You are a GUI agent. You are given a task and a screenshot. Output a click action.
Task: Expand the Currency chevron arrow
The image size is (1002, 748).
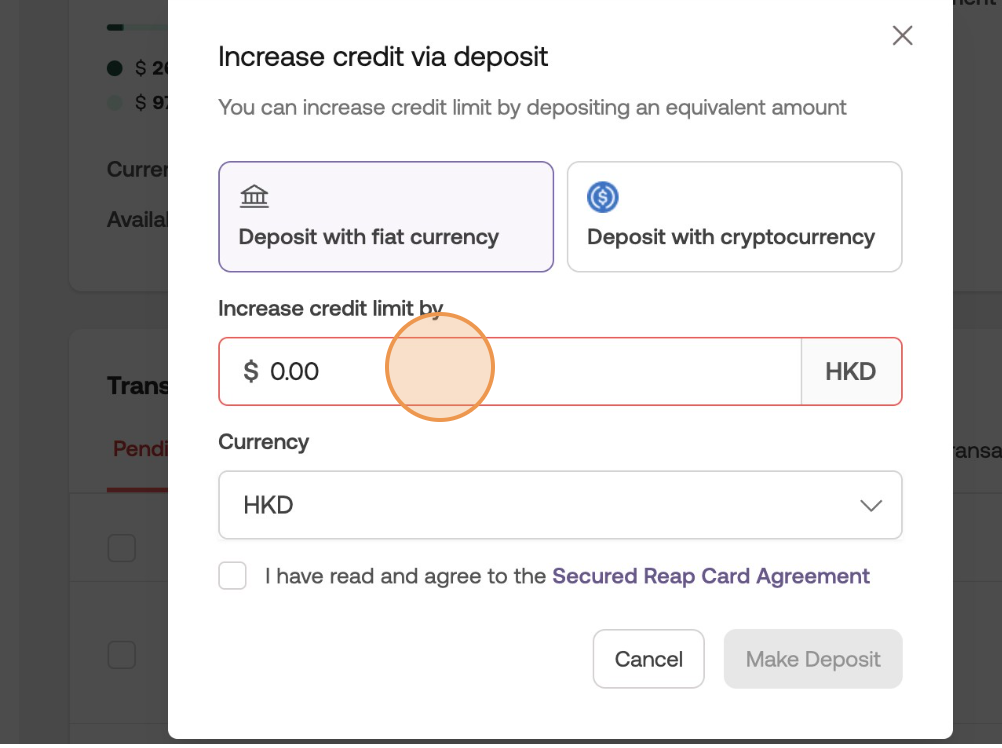click(870, 506)
